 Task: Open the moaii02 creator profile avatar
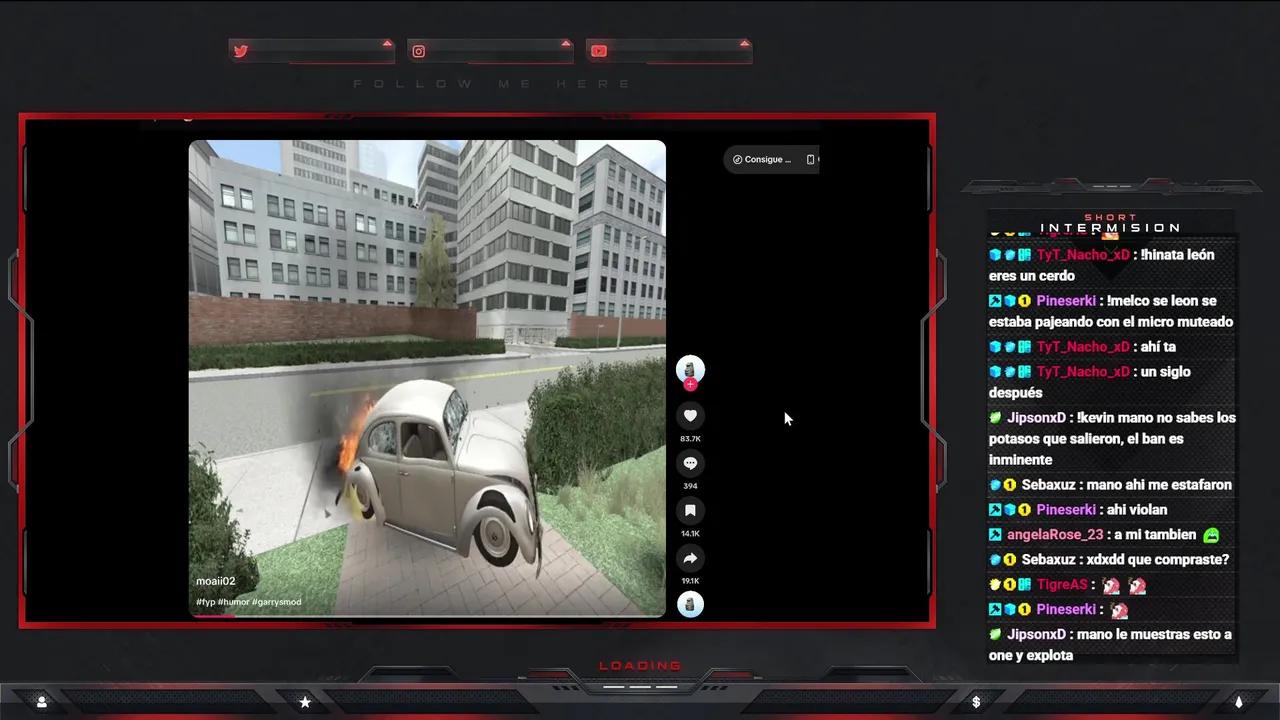(x=690, y=369)
